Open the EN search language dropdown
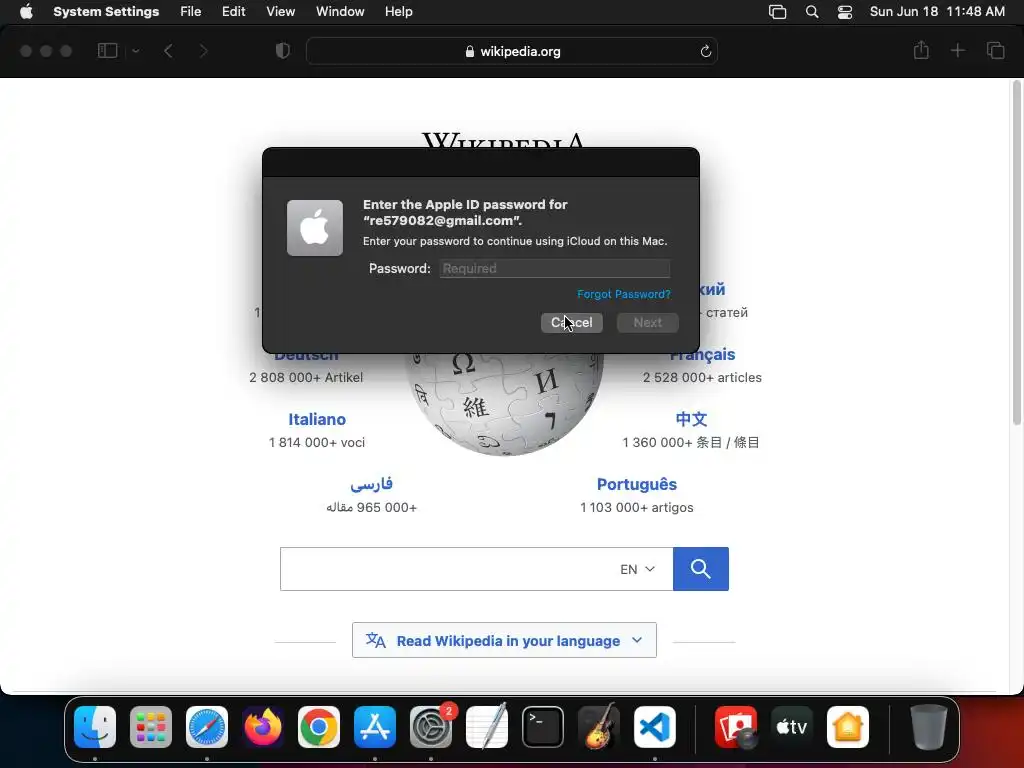Image resolution: width=1024 pixels, height=768 pixels. tap(637, 569)
